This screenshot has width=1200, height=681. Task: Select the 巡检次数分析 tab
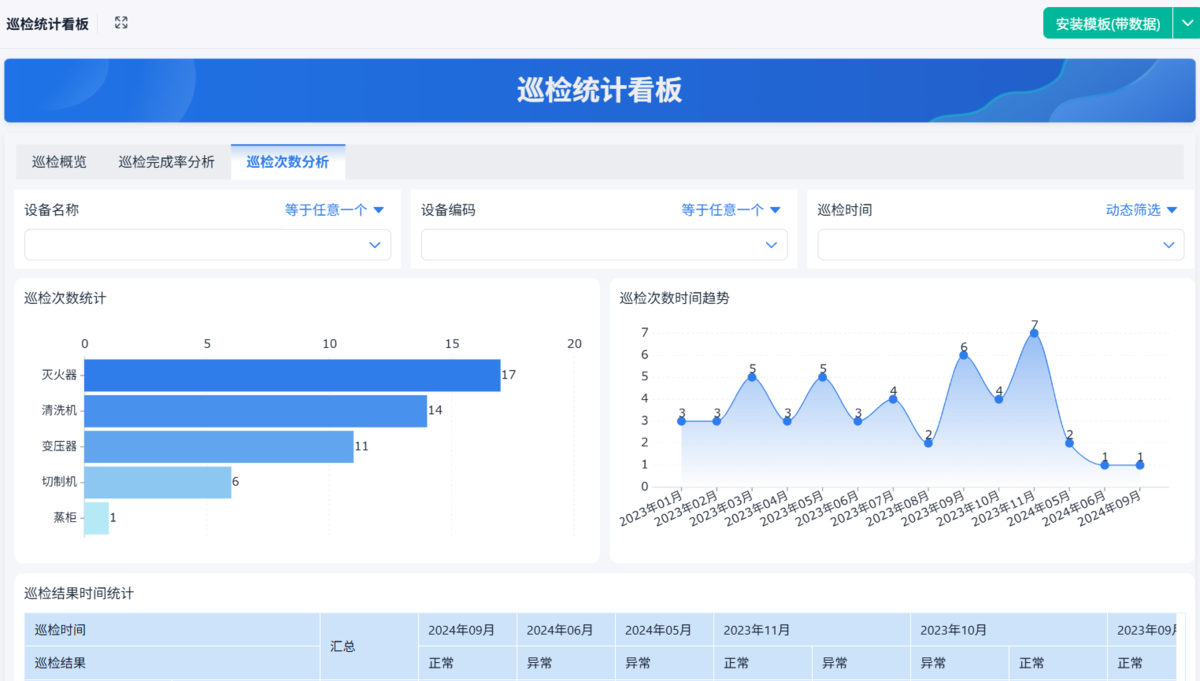[x=288, y=162]
